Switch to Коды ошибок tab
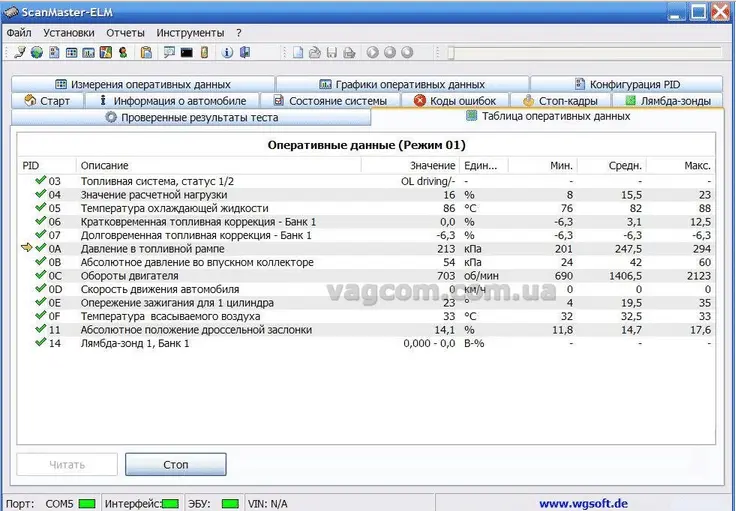736x511 pixels. [x=455, y=100]
